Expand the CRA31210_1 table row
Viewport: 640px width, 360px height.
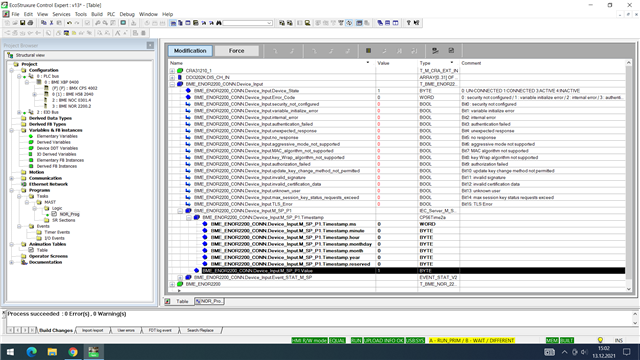[172, 71]
